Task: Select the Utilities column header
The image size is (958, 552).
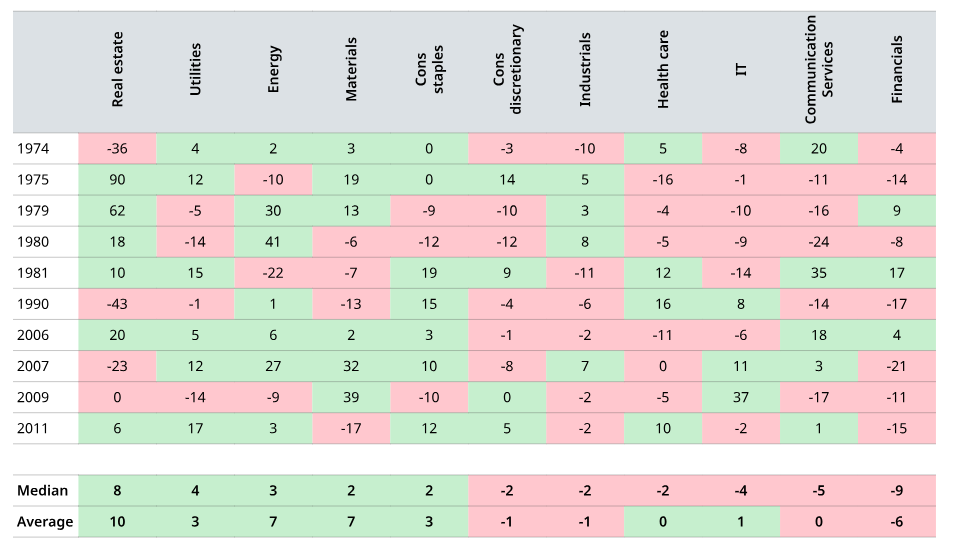Action: (195, 70)
